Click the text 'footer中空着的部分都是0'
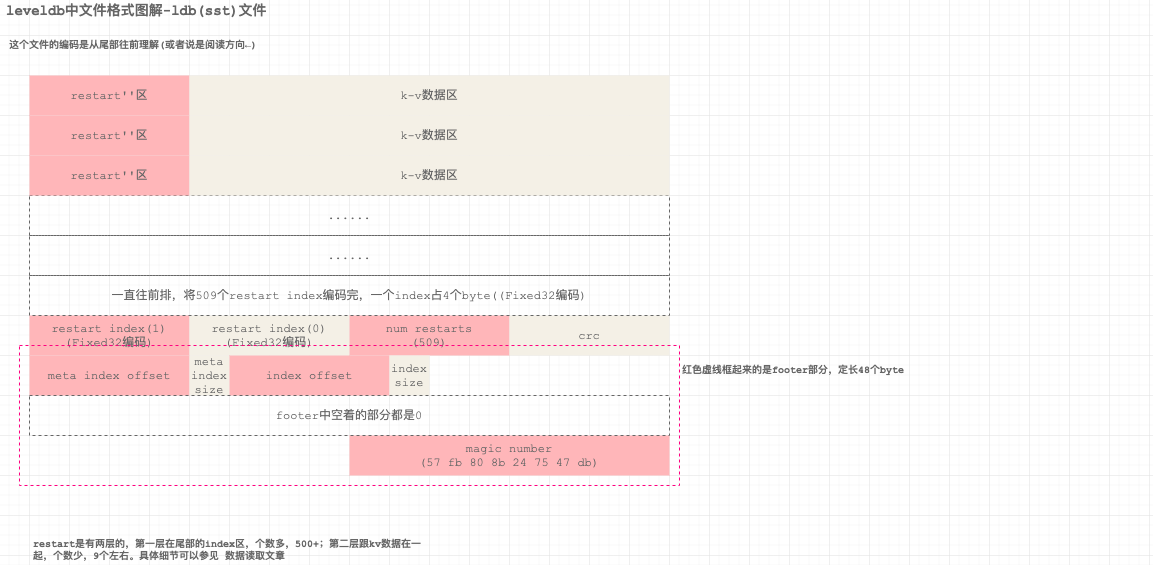This screenshot has height=565, width=1153. click(349, 416)
